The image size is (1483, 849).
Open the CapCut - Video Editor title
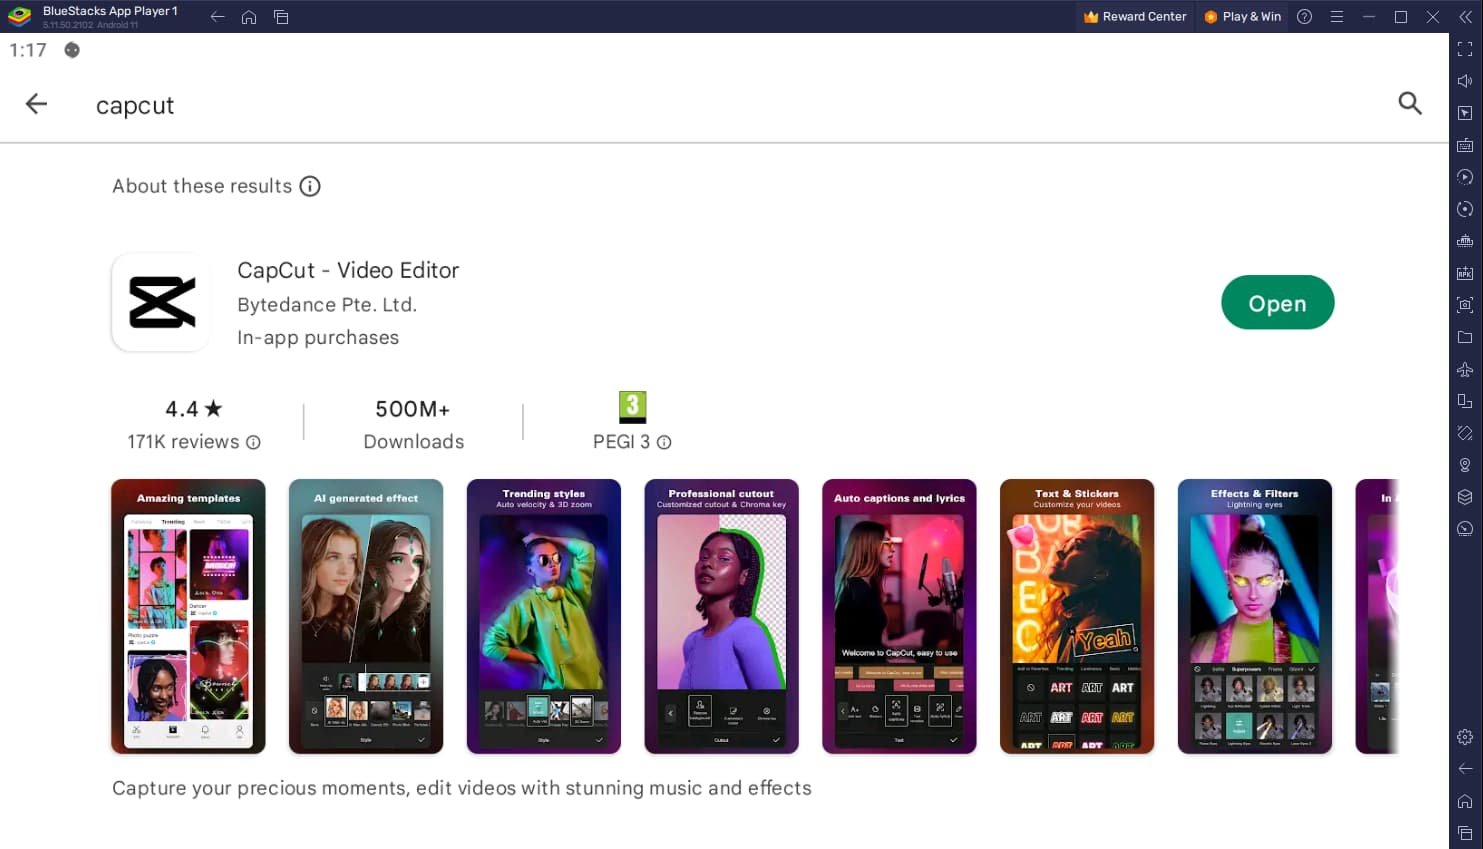pyautogui.click(x=348, y=270)
